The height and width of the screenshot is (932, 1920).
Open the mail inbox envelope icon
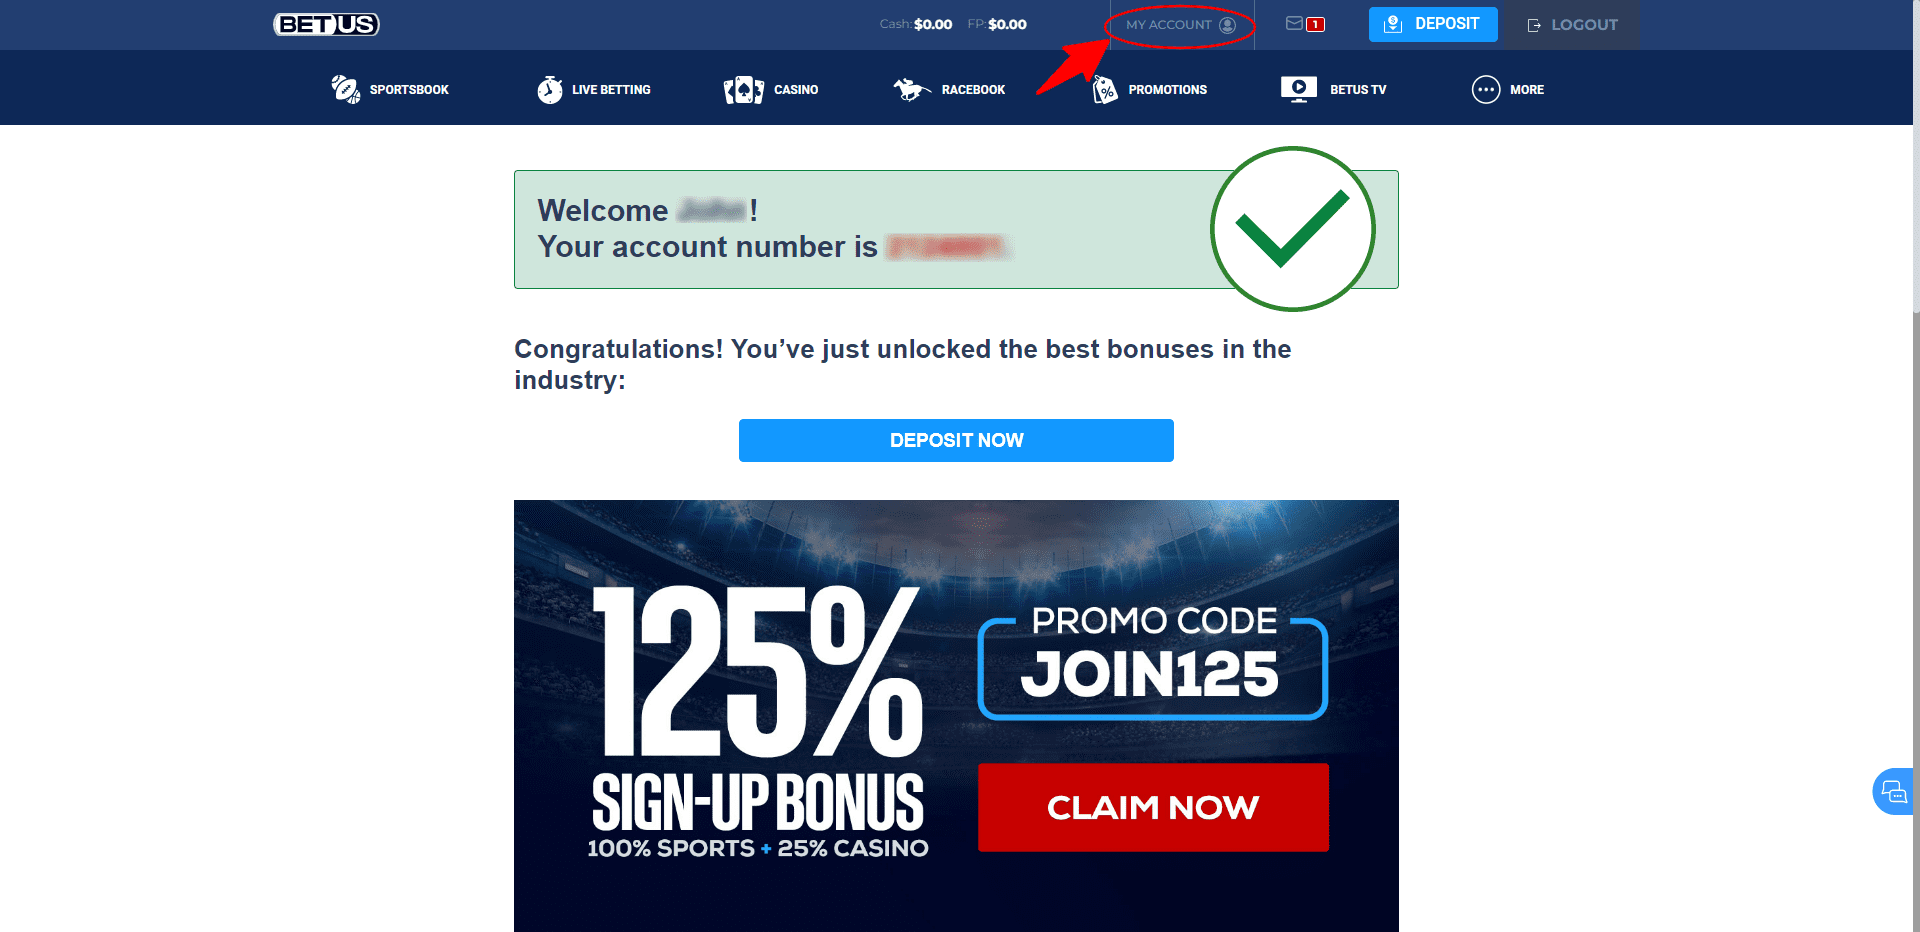pos(1294,24)
